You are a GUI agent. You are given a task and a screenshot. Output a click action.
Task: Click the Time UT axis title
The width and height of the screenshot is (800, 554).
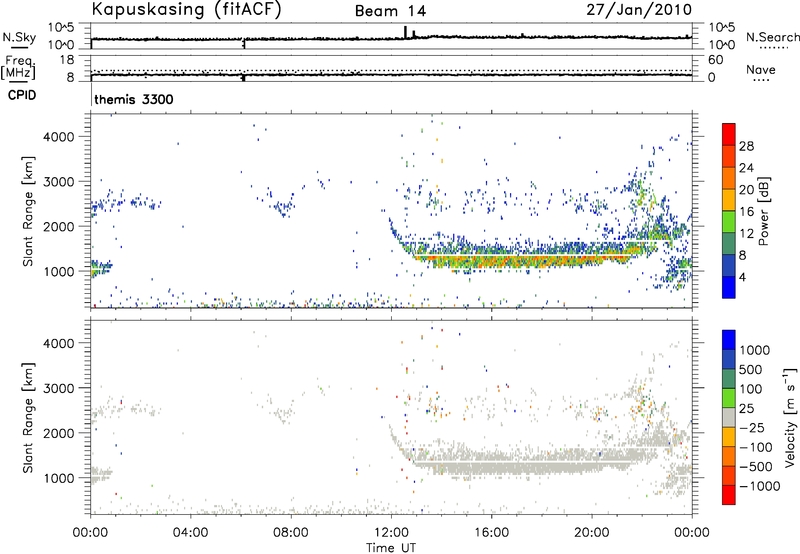tap(391, 548)
